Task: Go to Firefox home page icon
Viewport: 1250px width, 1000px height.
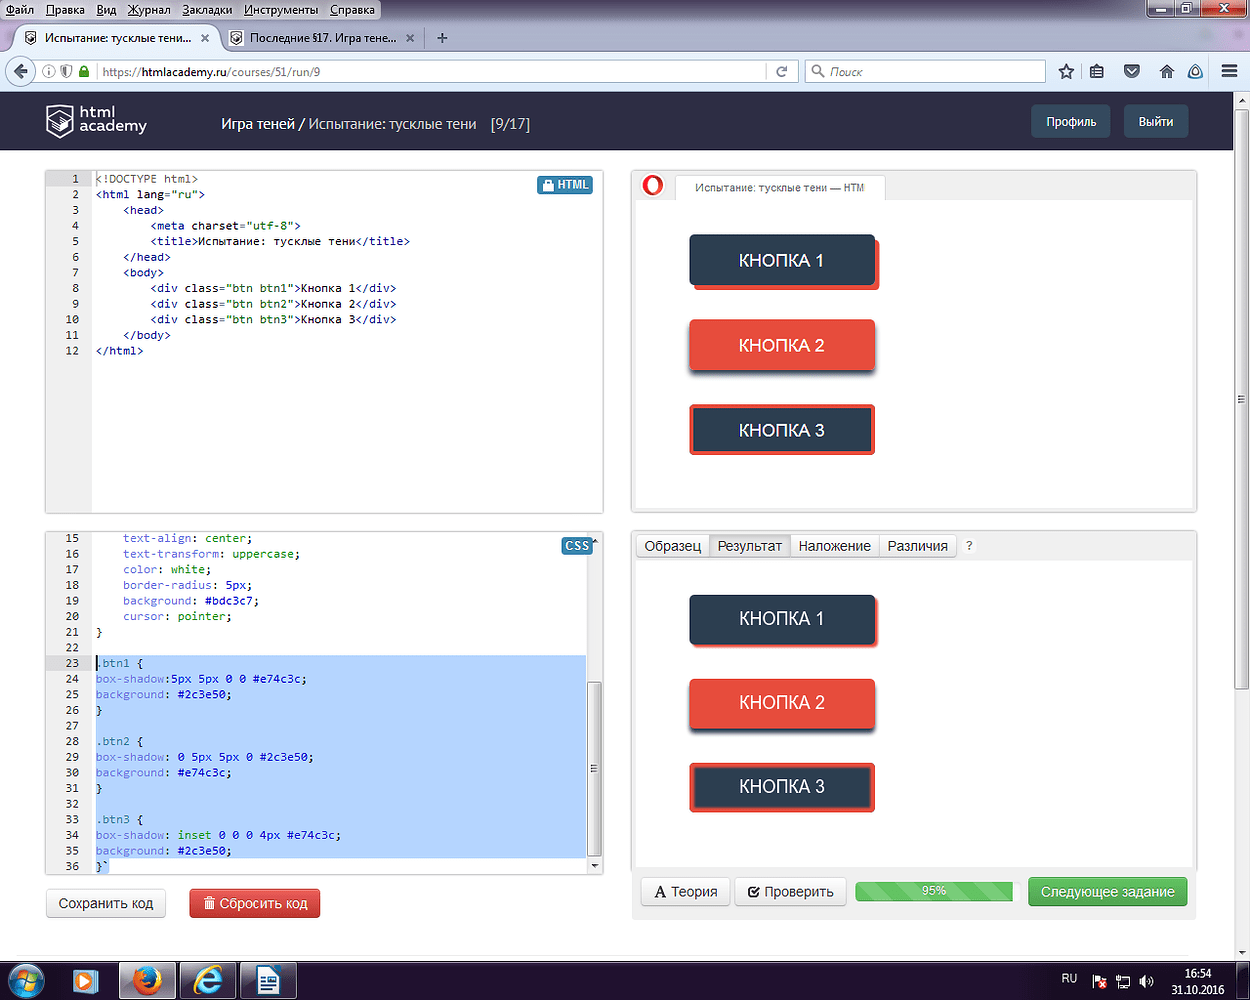Action: click(1166, 72)
